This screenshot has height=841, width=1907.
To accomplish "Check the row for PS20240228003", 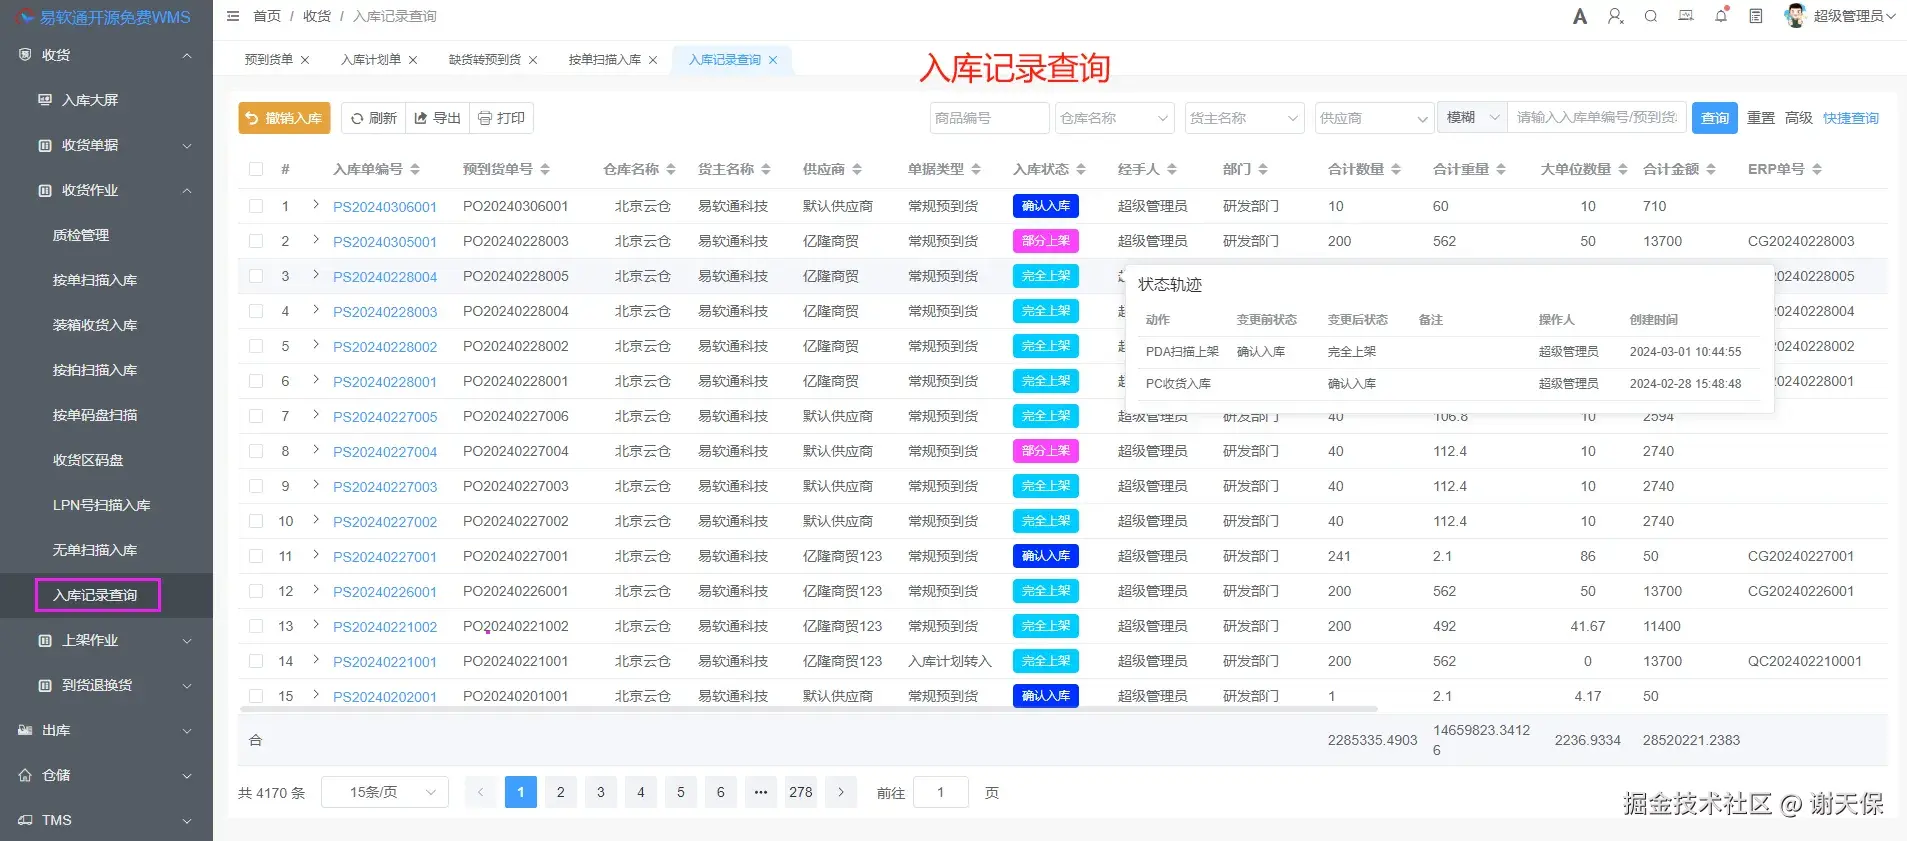I will [x=256, y=311].
